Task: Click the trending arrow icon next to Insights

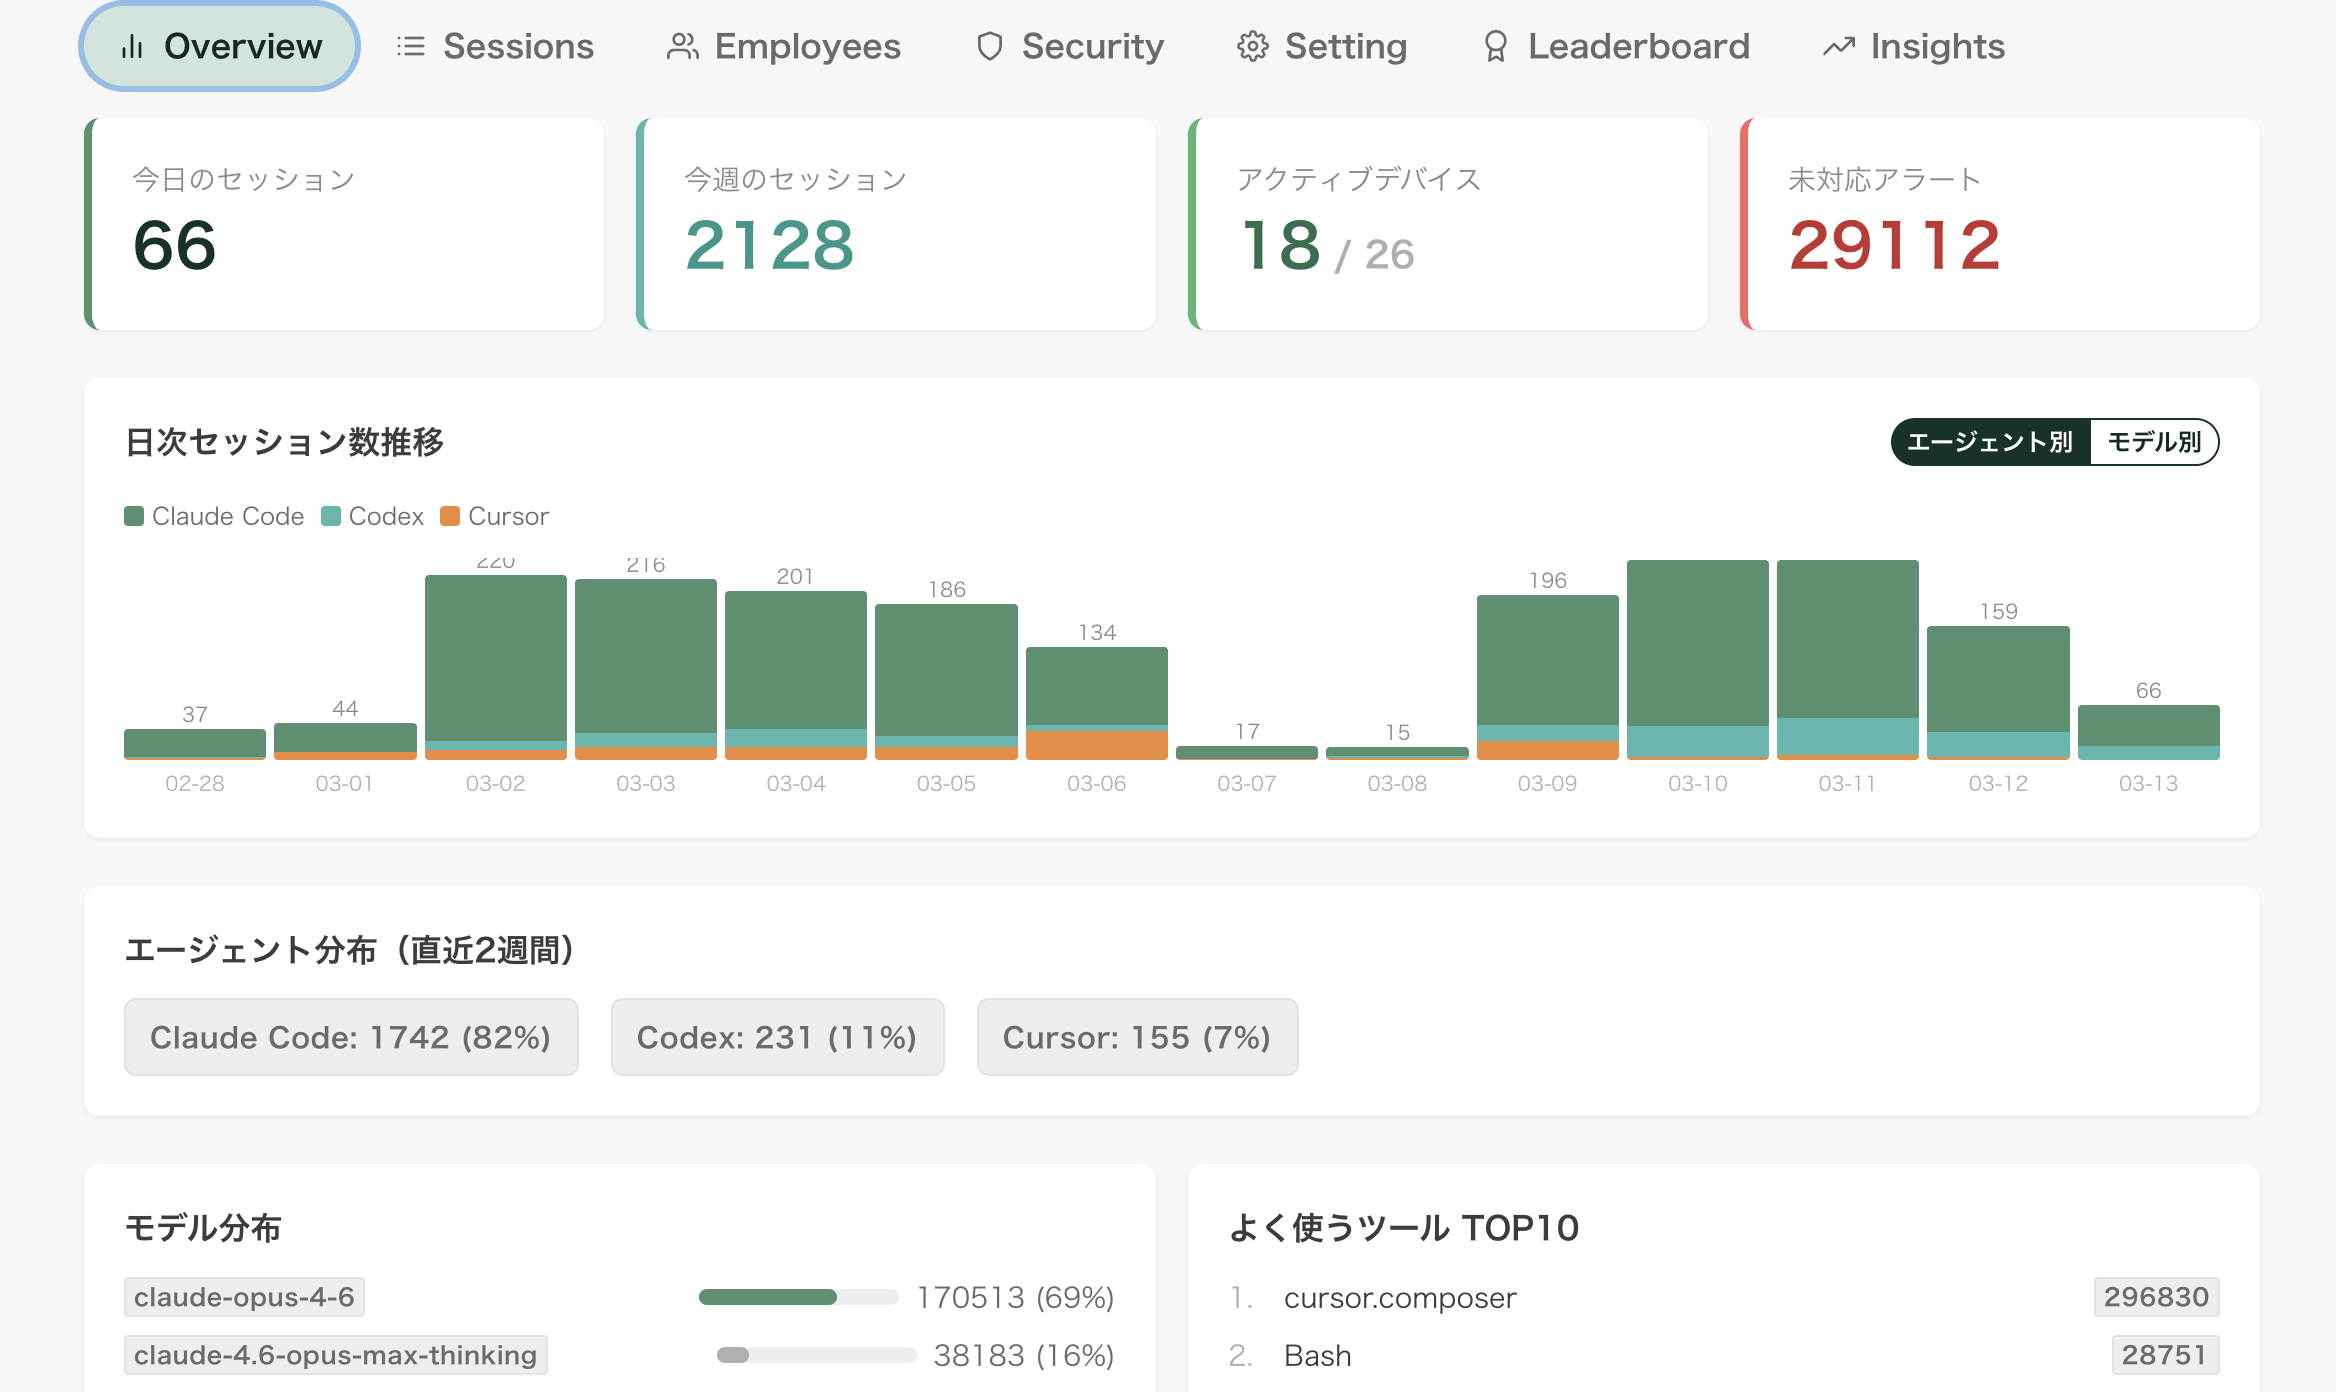Action: [x=1838, y=46]
